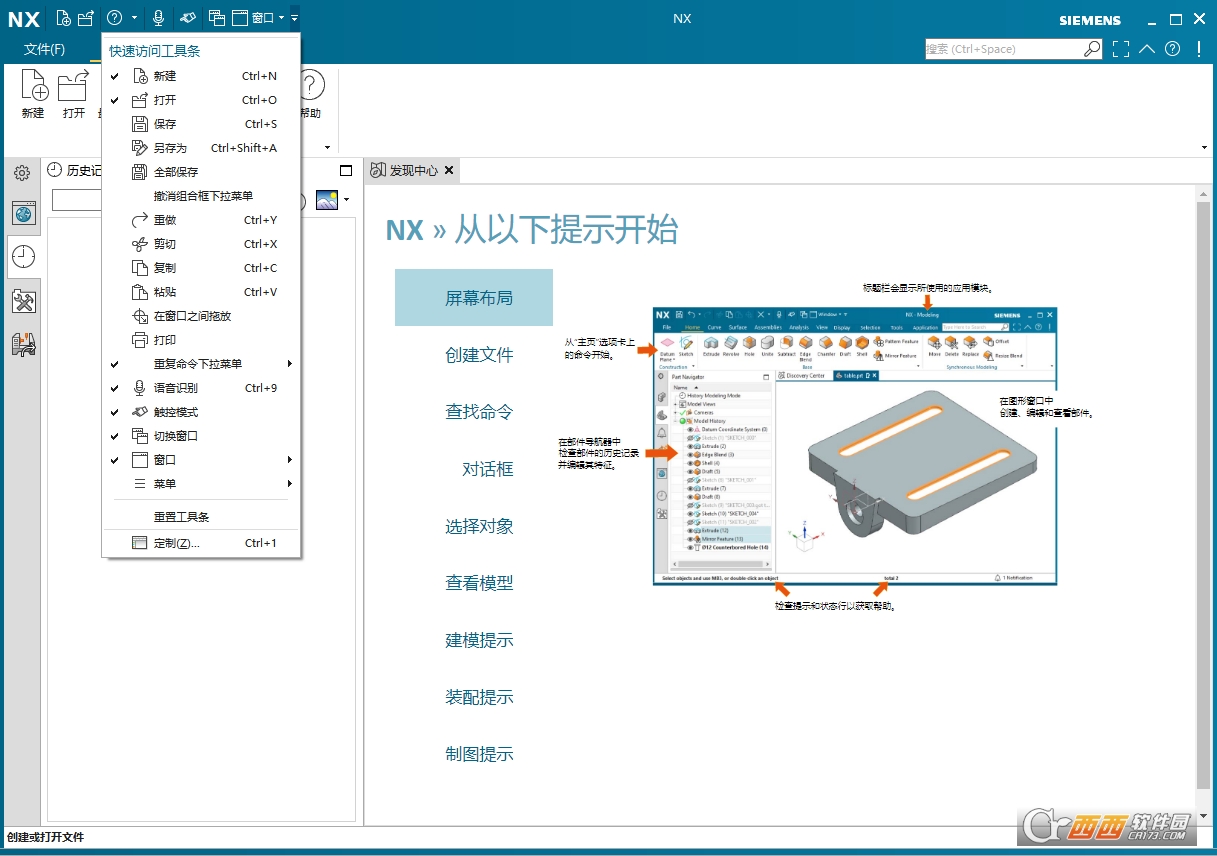Click the 对话框 link

click(x=487, y=468)
